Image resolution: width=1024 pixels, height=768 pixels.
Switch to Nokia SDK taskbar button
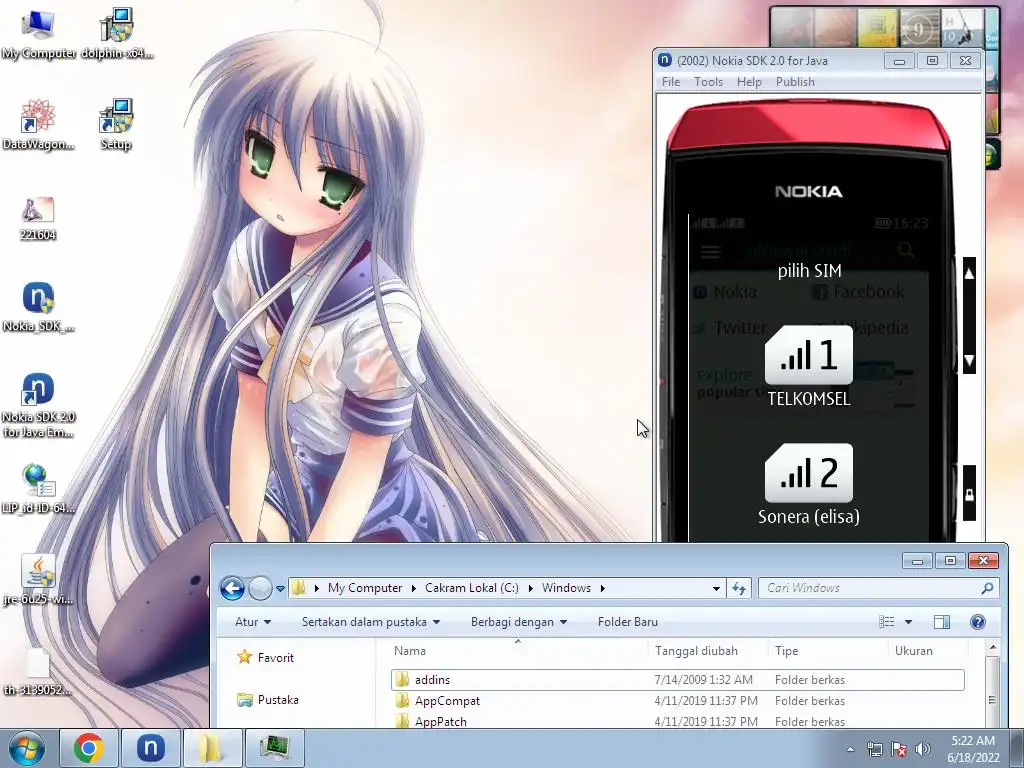click(x=150, y=748)
